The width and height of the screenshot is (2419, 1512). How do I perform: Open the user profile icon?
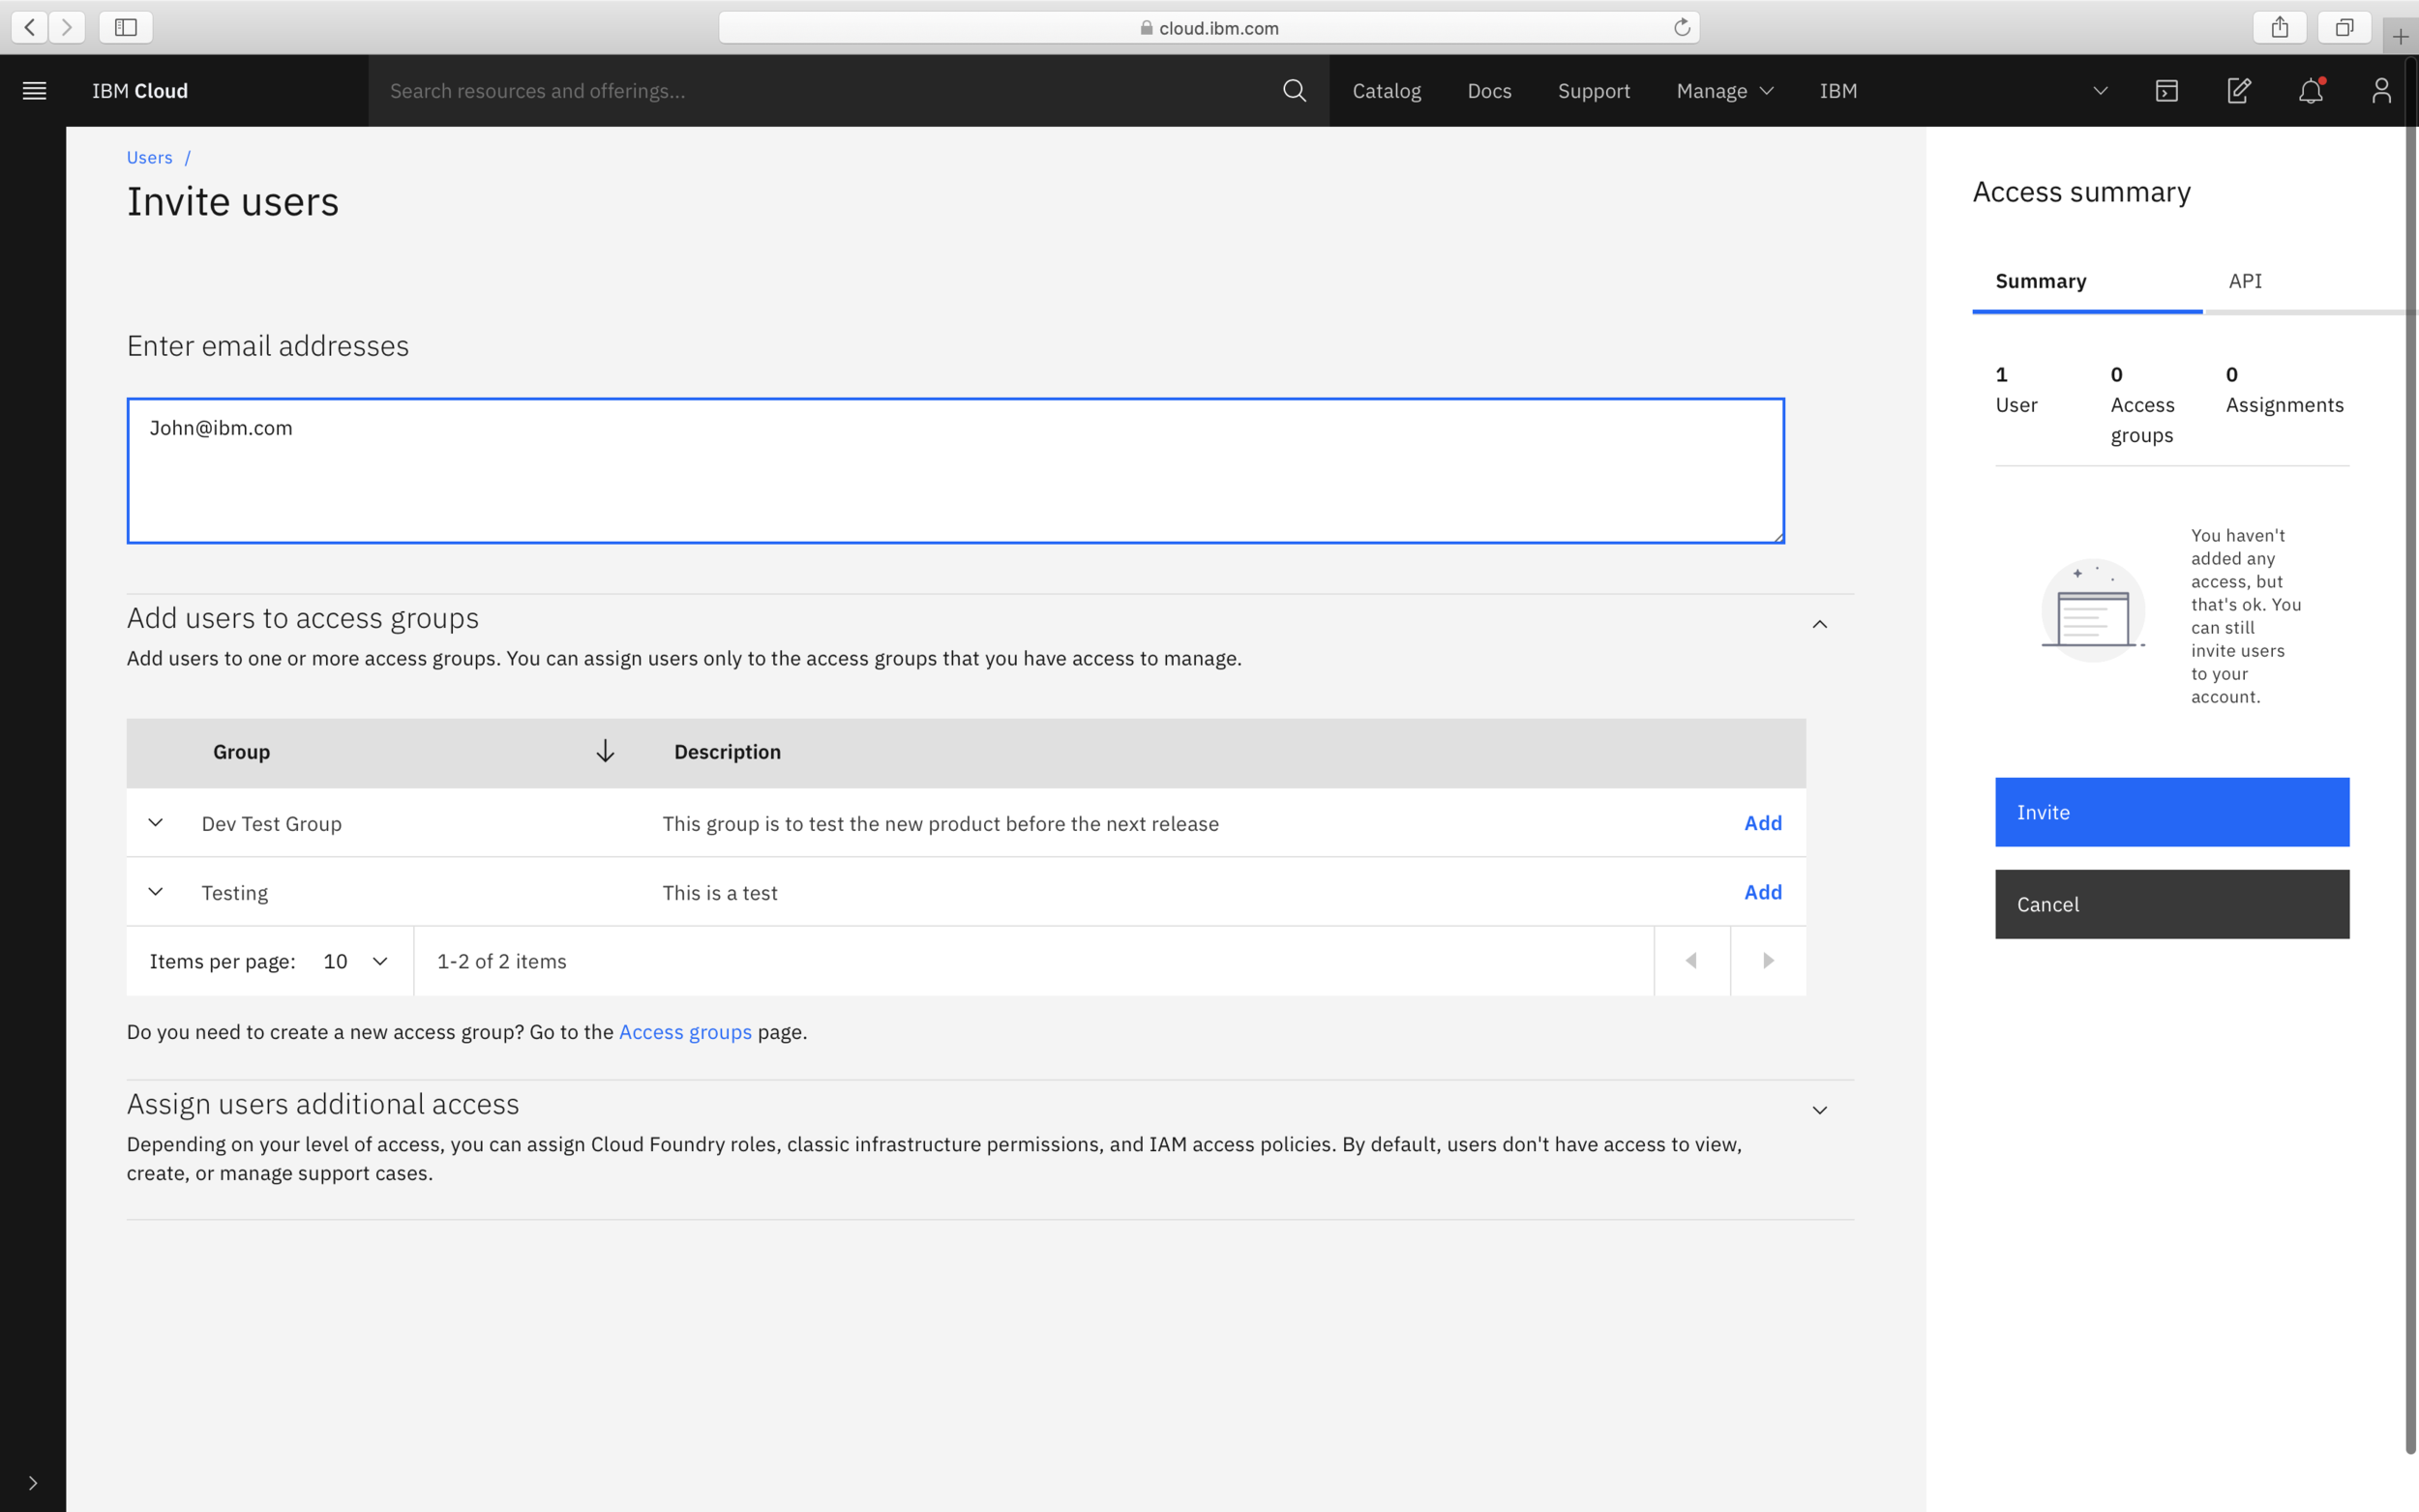coord(2381,91)
